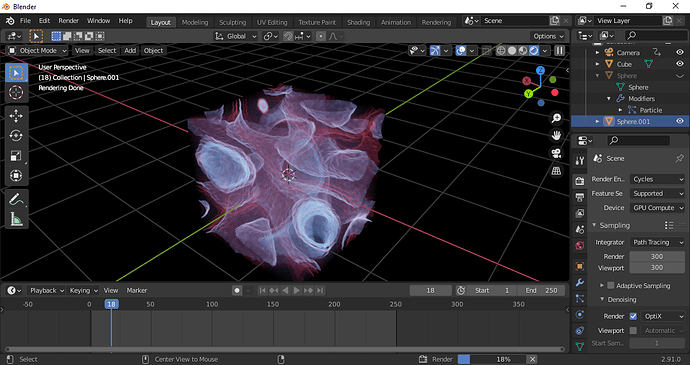
Task: Click the Viewport samples field 300
Action: click(x=657, y=268)
